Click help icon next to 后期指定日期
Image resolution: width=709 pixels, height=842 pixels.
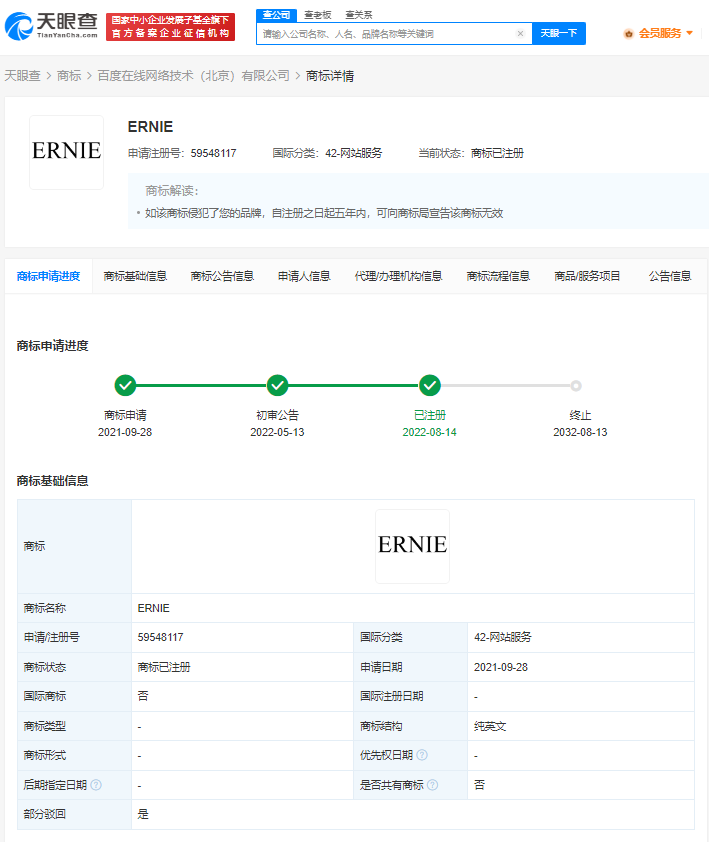[x=96, y=786]
